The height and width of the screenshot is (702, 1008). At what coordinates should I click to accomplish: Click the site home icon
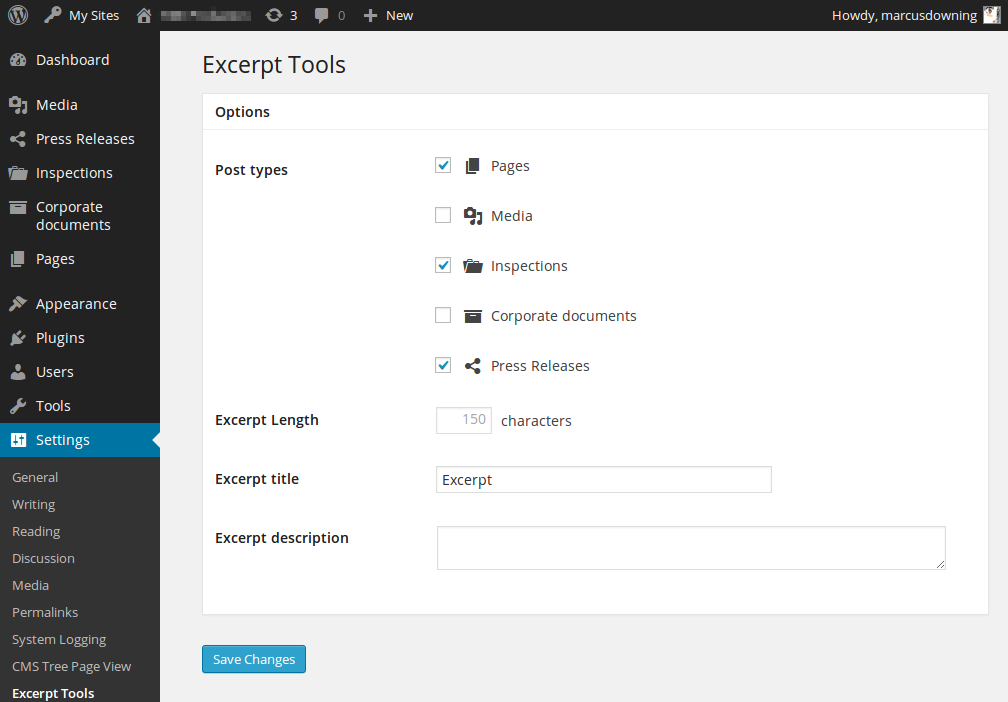[x=144, y=15]
